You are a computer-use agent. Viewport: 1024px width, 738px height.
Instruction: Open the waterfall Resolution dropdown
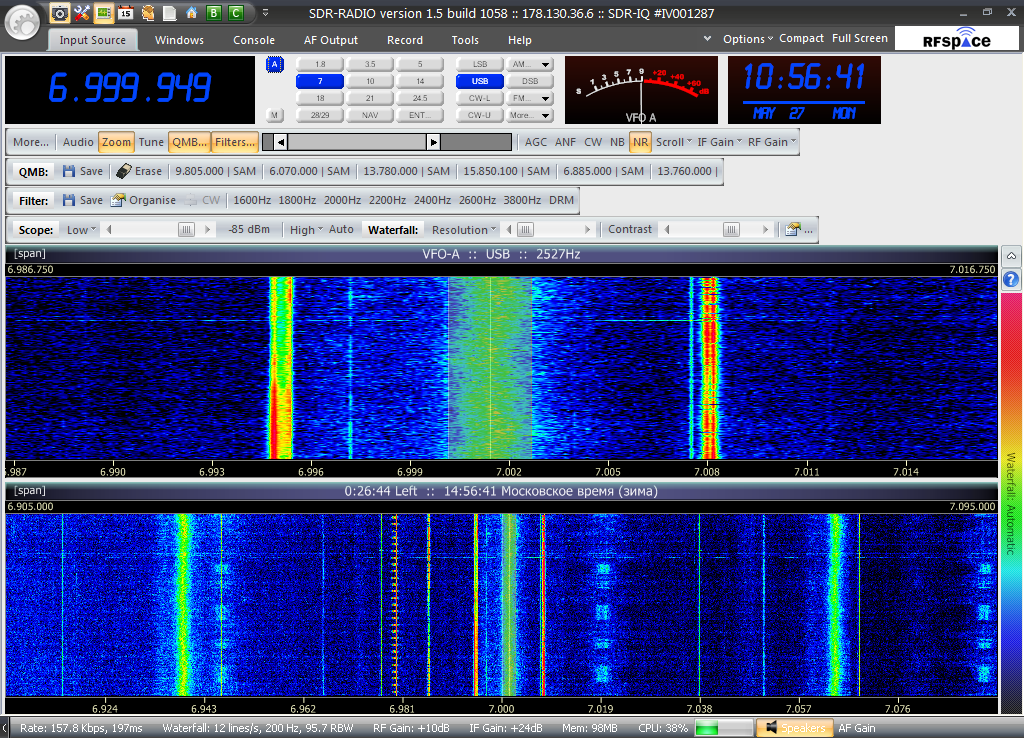pos(464,229)
